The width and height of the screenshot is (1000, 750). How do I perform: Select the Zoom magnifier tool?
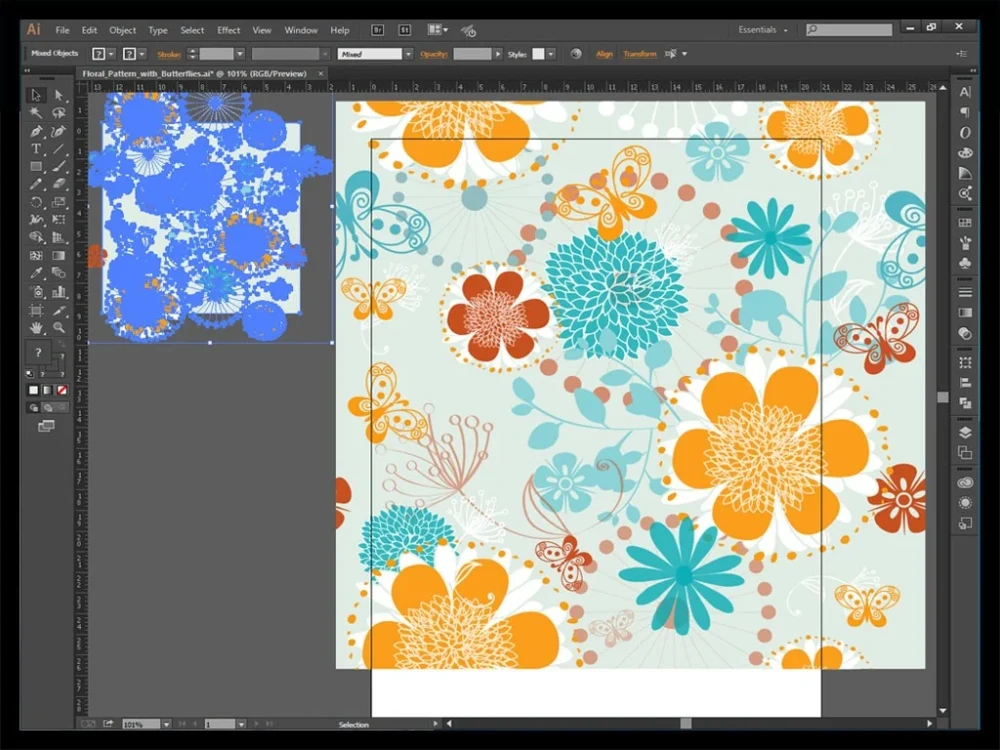[x=59, y=328]
